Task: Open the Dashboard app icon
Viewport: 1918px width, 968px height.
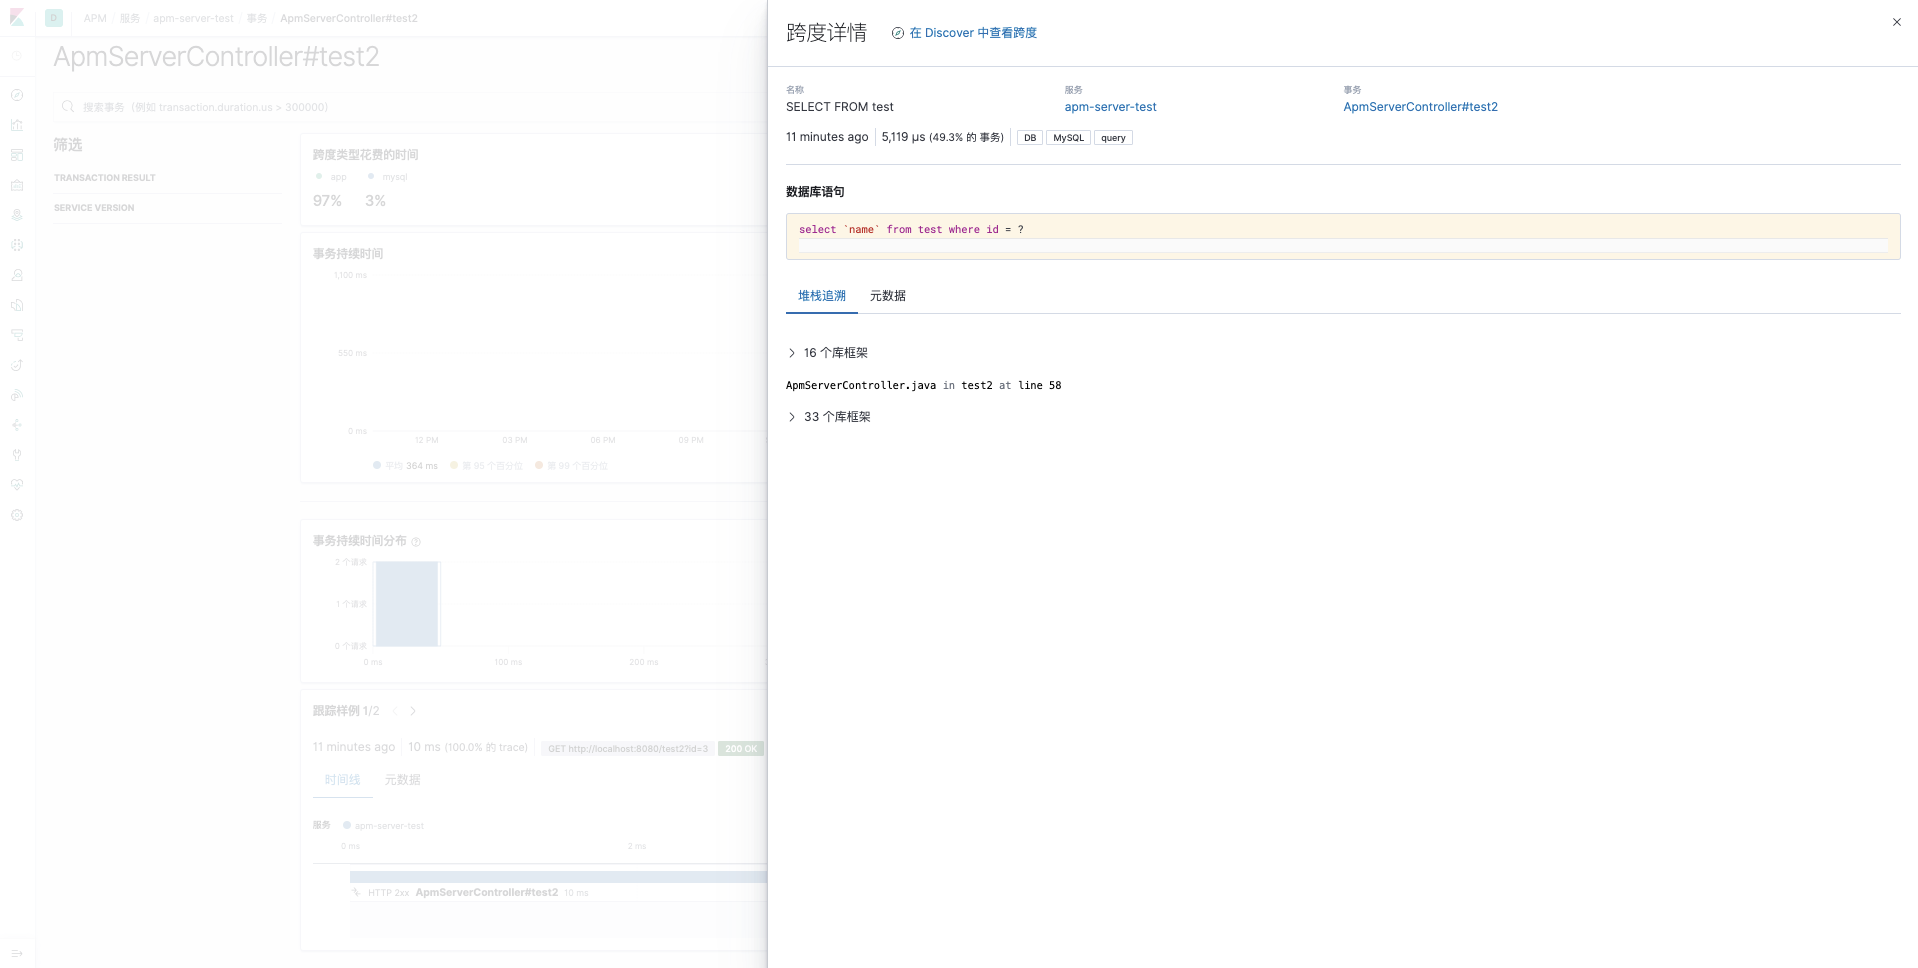Action: click(17, 155)
